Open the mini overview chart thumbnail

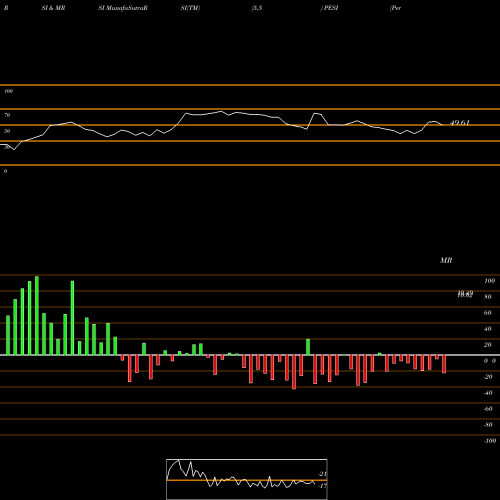(247, 479)
